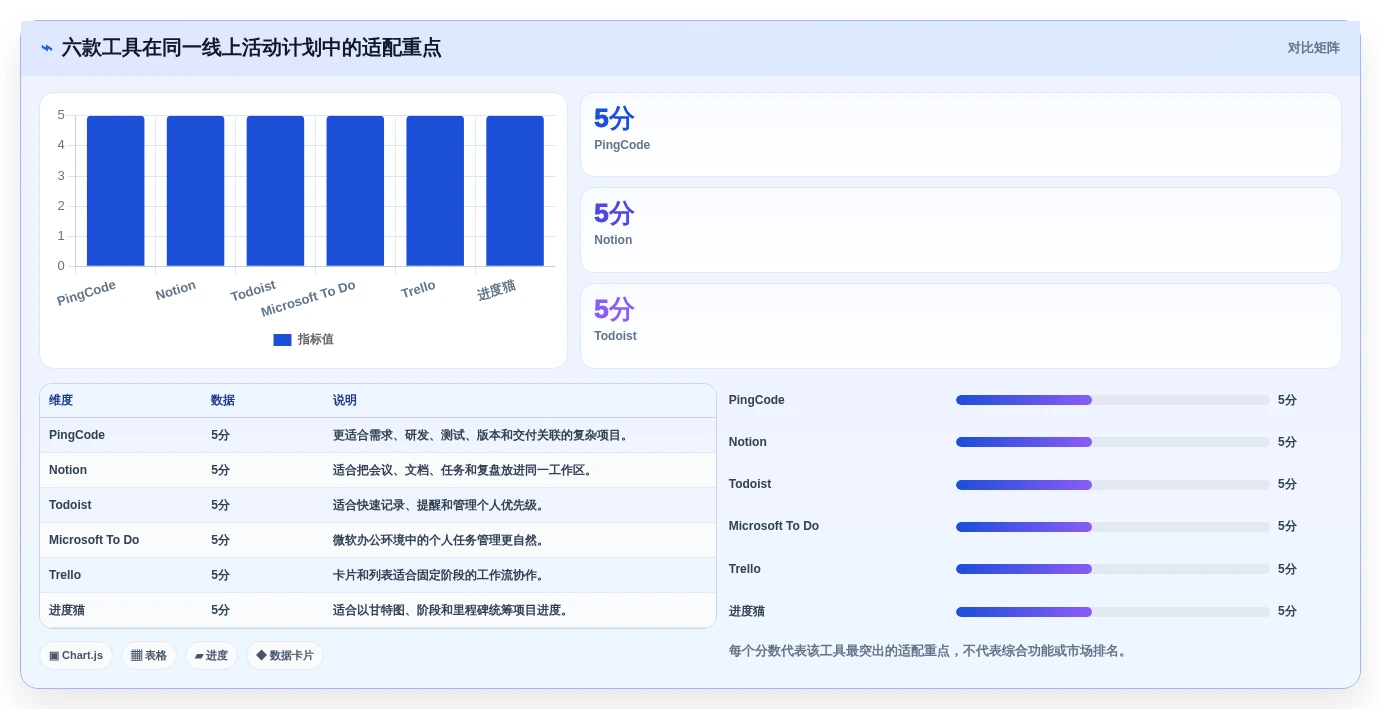Select PingCode cell in table

[77, 435]
